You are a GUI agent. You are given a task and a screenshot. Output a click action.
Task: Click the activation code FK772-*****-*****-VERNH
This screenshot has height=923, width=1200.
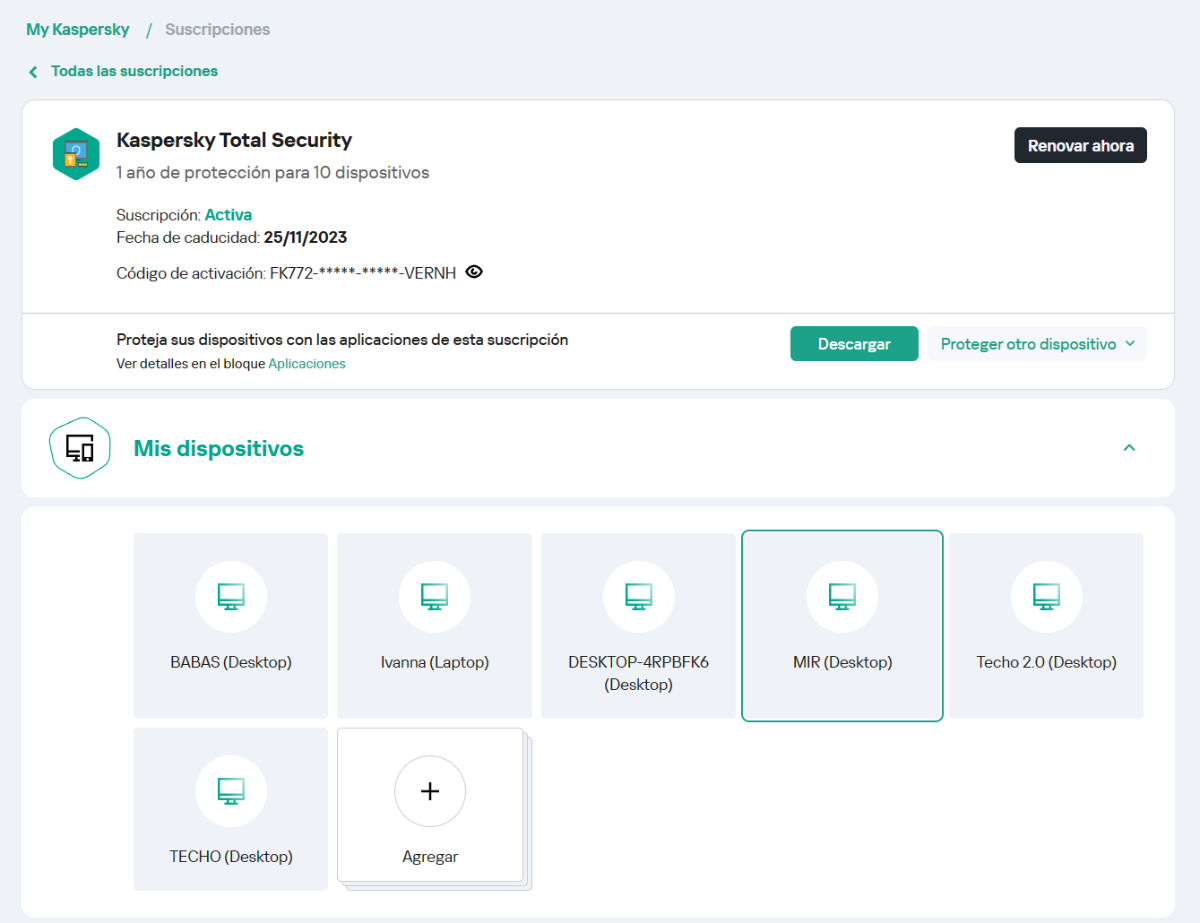pyautogui.click(x=363, y=272)
